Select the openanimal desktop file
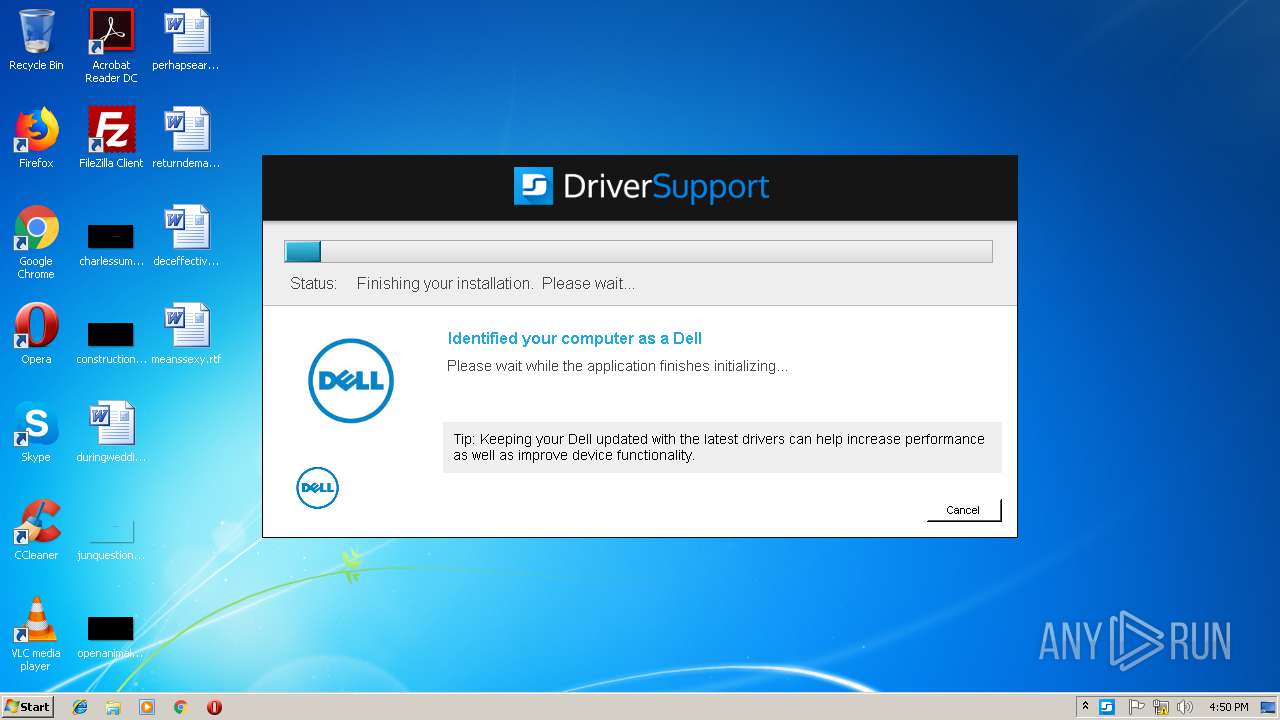This screenshot has width=1280, height=720. coord(111,637)
